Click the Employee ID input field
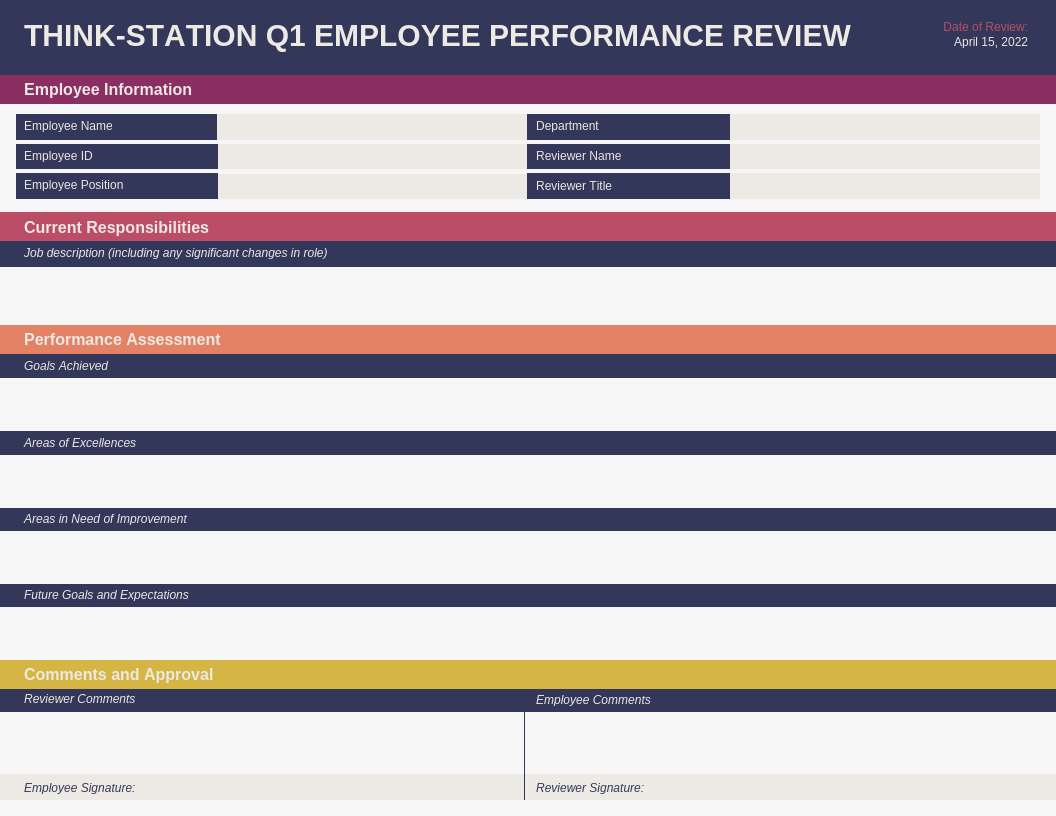This screenshot has width=1056, height=816. pyautogui.click(x=370, y=156)
